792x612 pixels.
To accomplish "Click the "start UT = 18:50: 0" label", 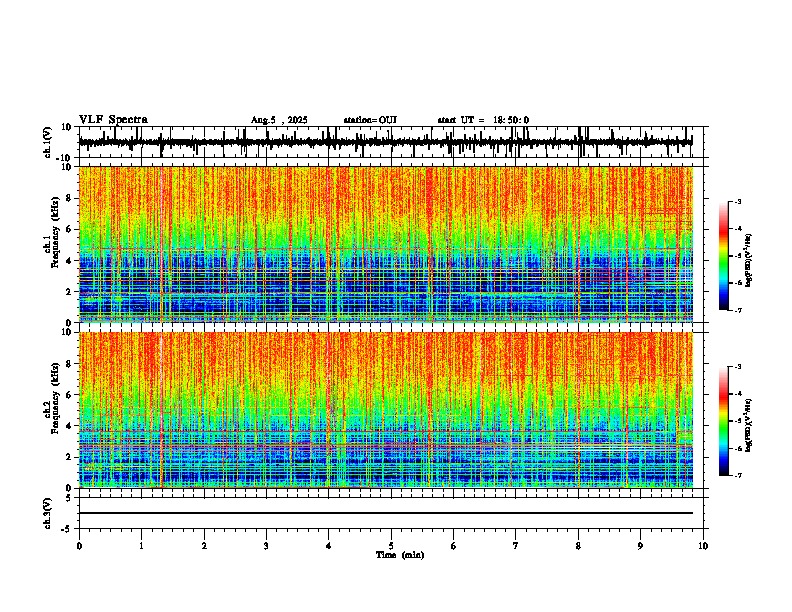I will pyautogui.click(x=483, y=120).
